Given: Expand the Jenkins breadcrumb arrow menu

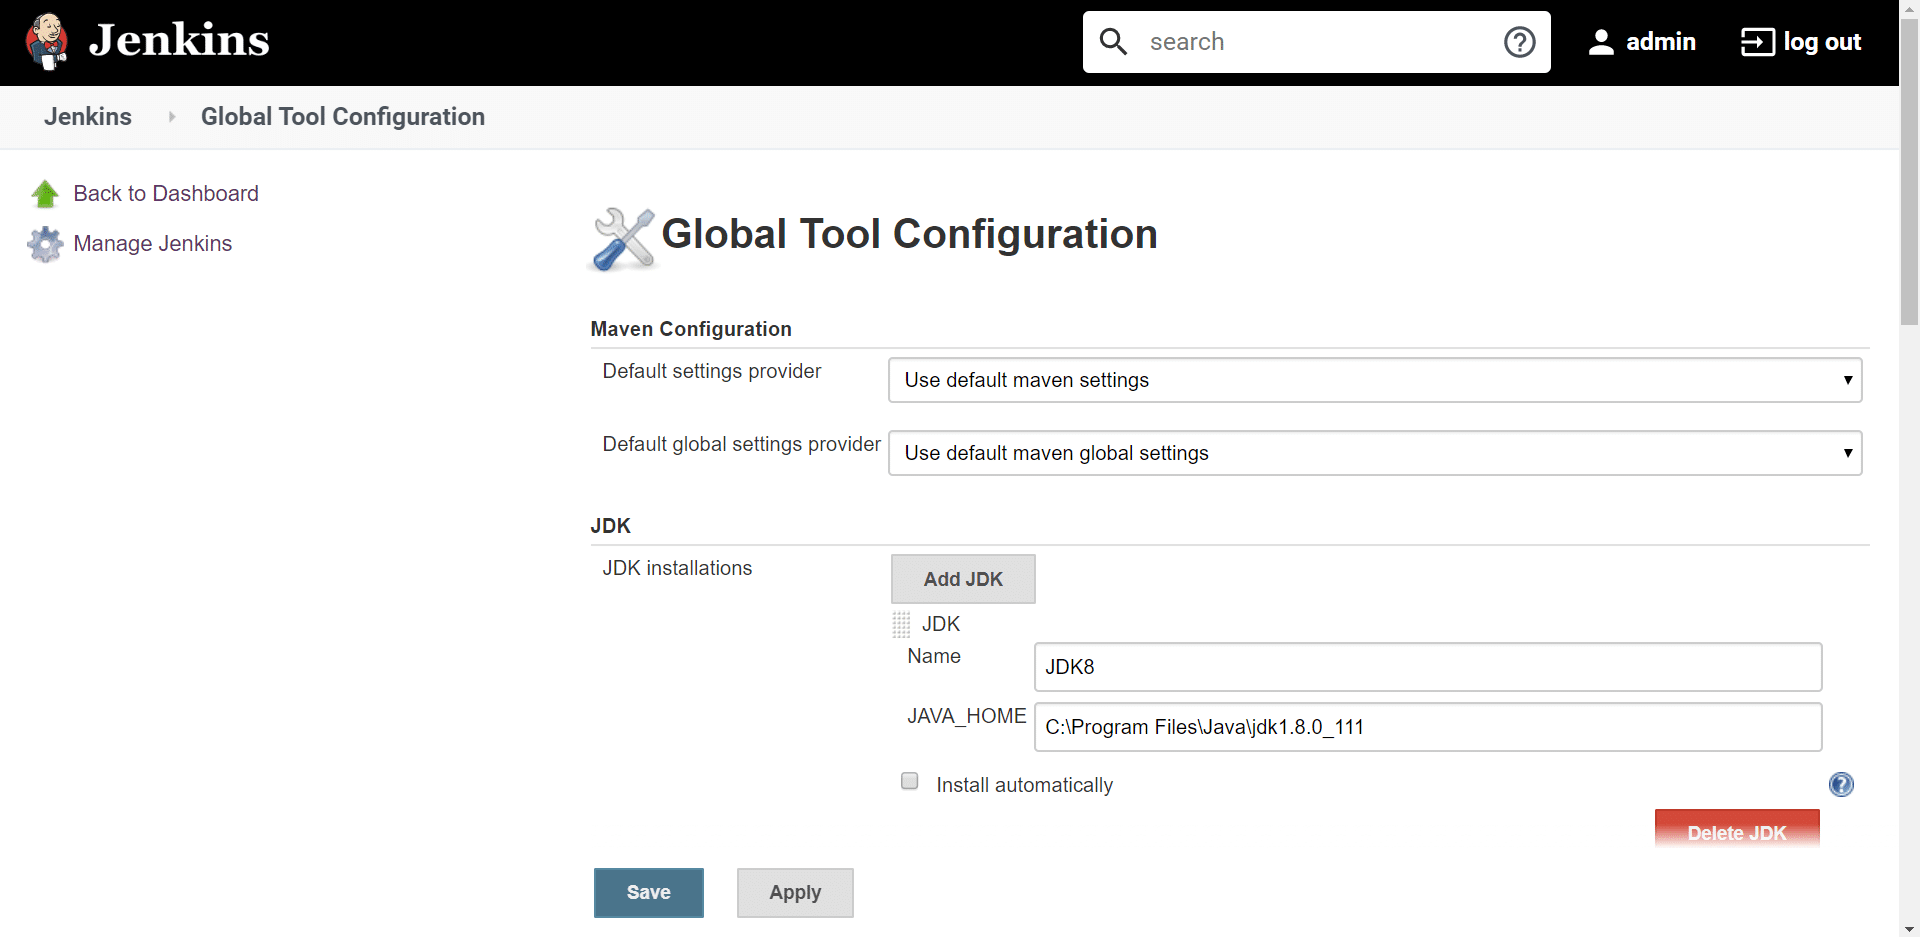Looking at the screenshot, I should click(x=172, y=117).
